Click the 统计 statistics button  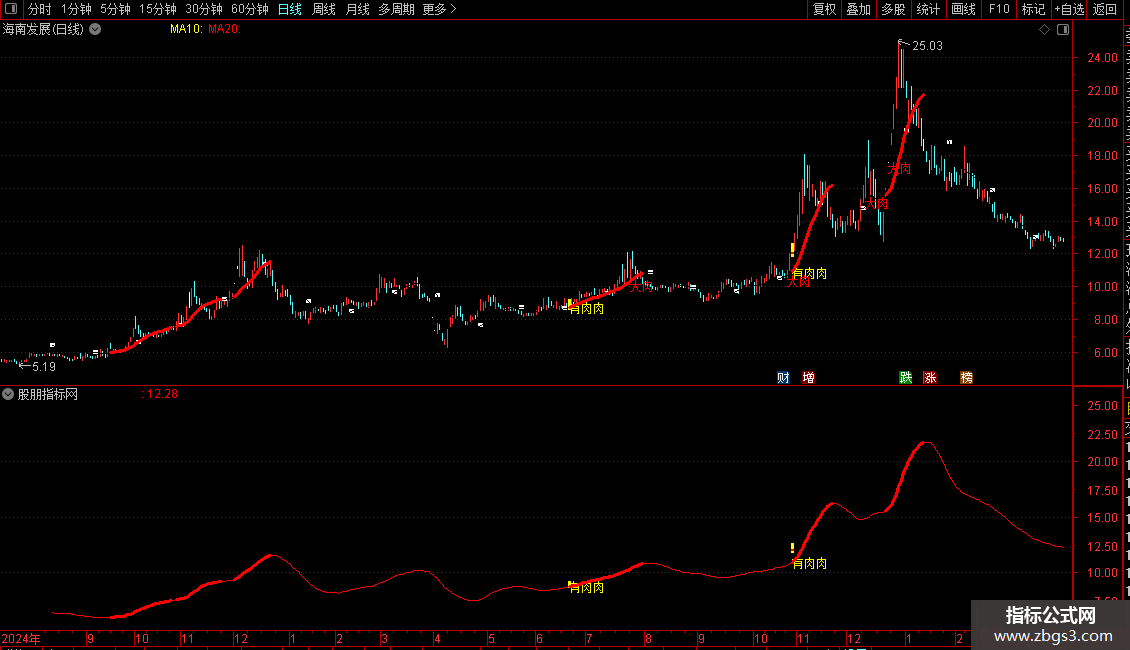click(927, 9)
